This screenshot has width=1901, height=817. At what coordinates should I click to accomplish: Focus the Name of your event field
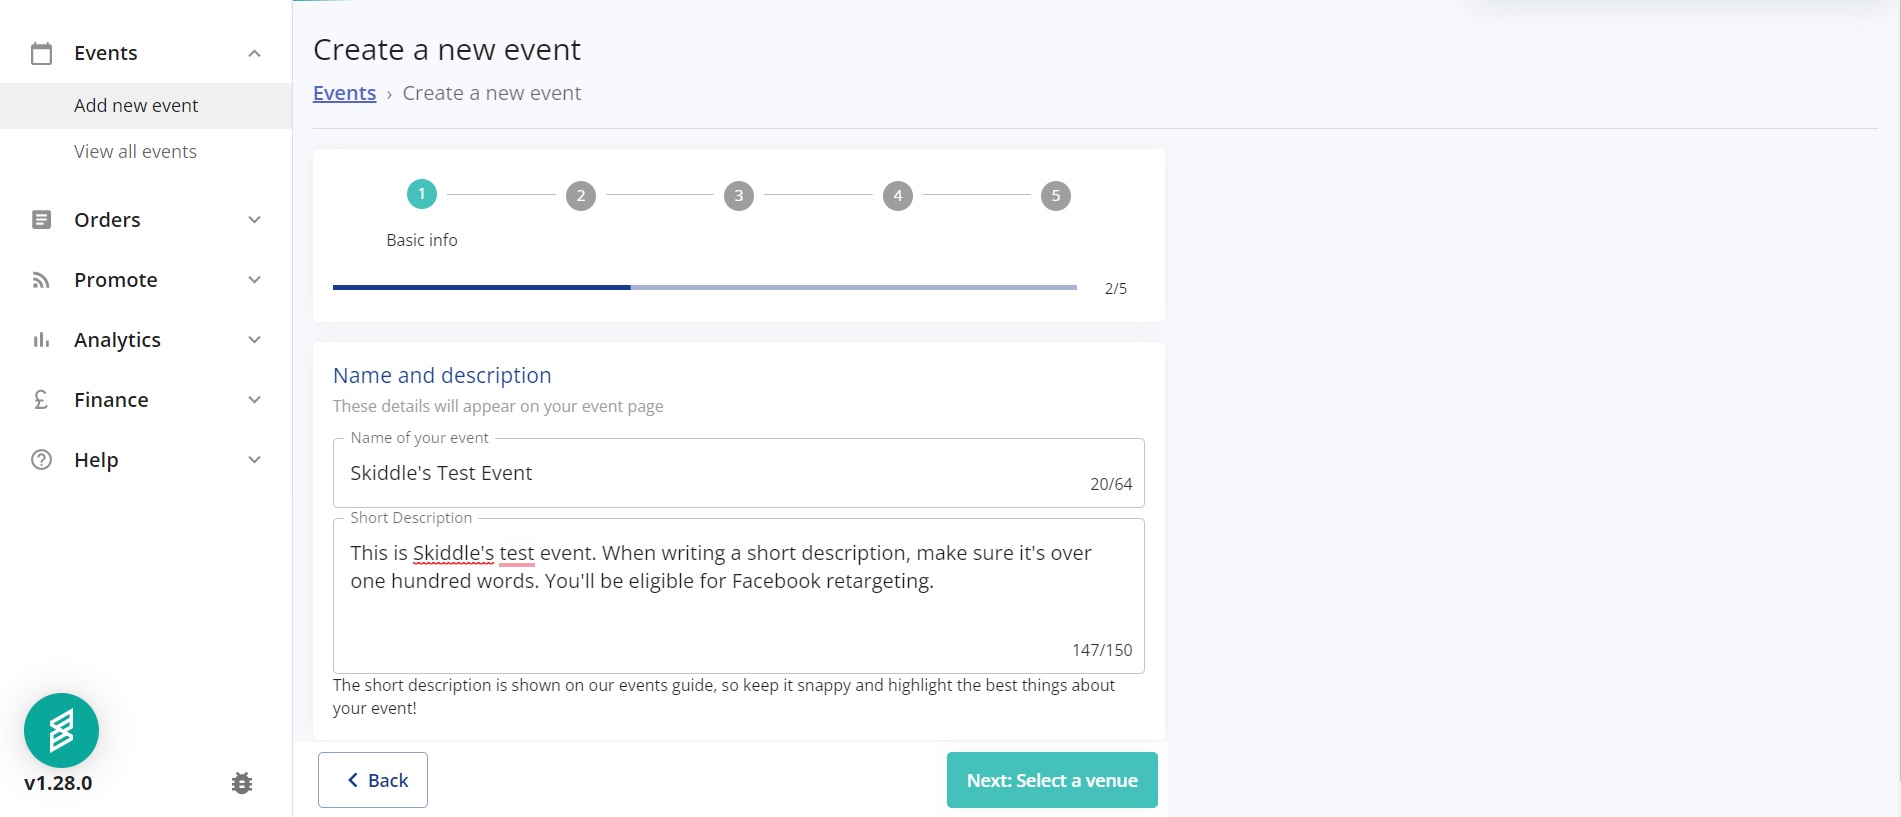pyautogui.click(x=739, y=473)
